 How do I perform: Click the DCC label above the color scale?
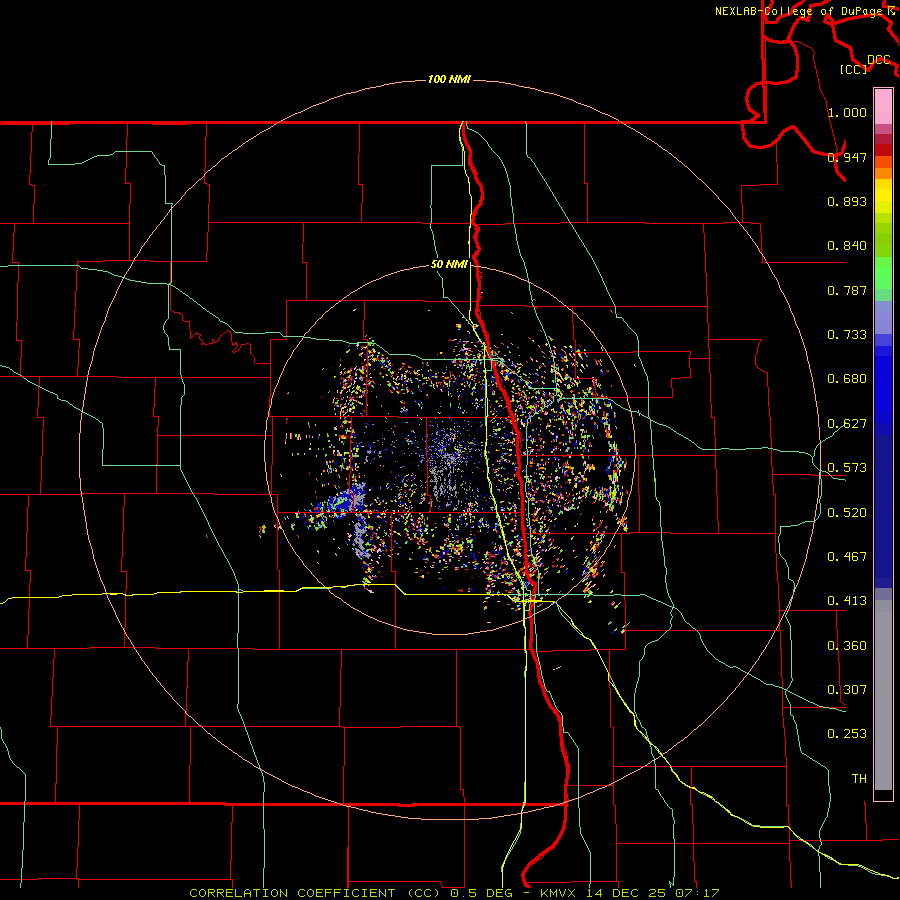879,60
